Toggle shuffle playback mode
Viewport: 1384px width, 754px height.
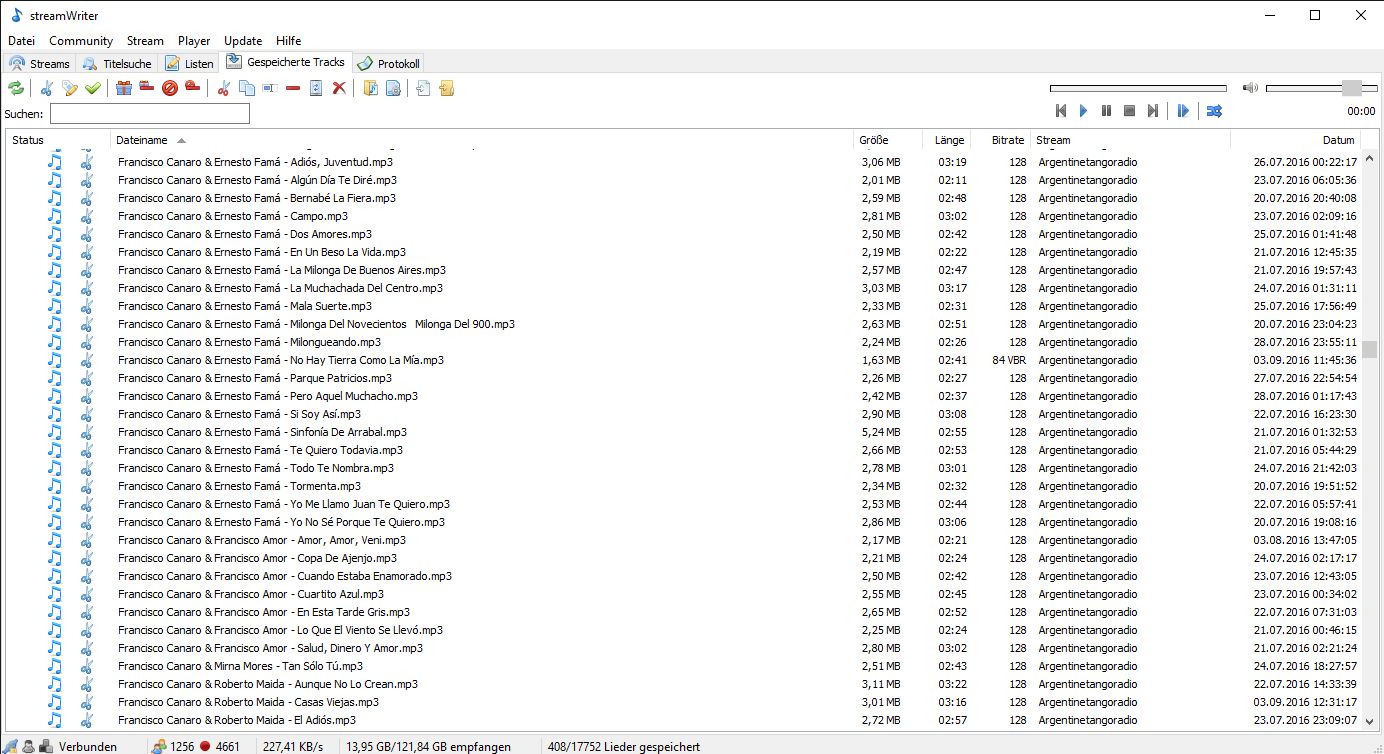(1214, 111)
